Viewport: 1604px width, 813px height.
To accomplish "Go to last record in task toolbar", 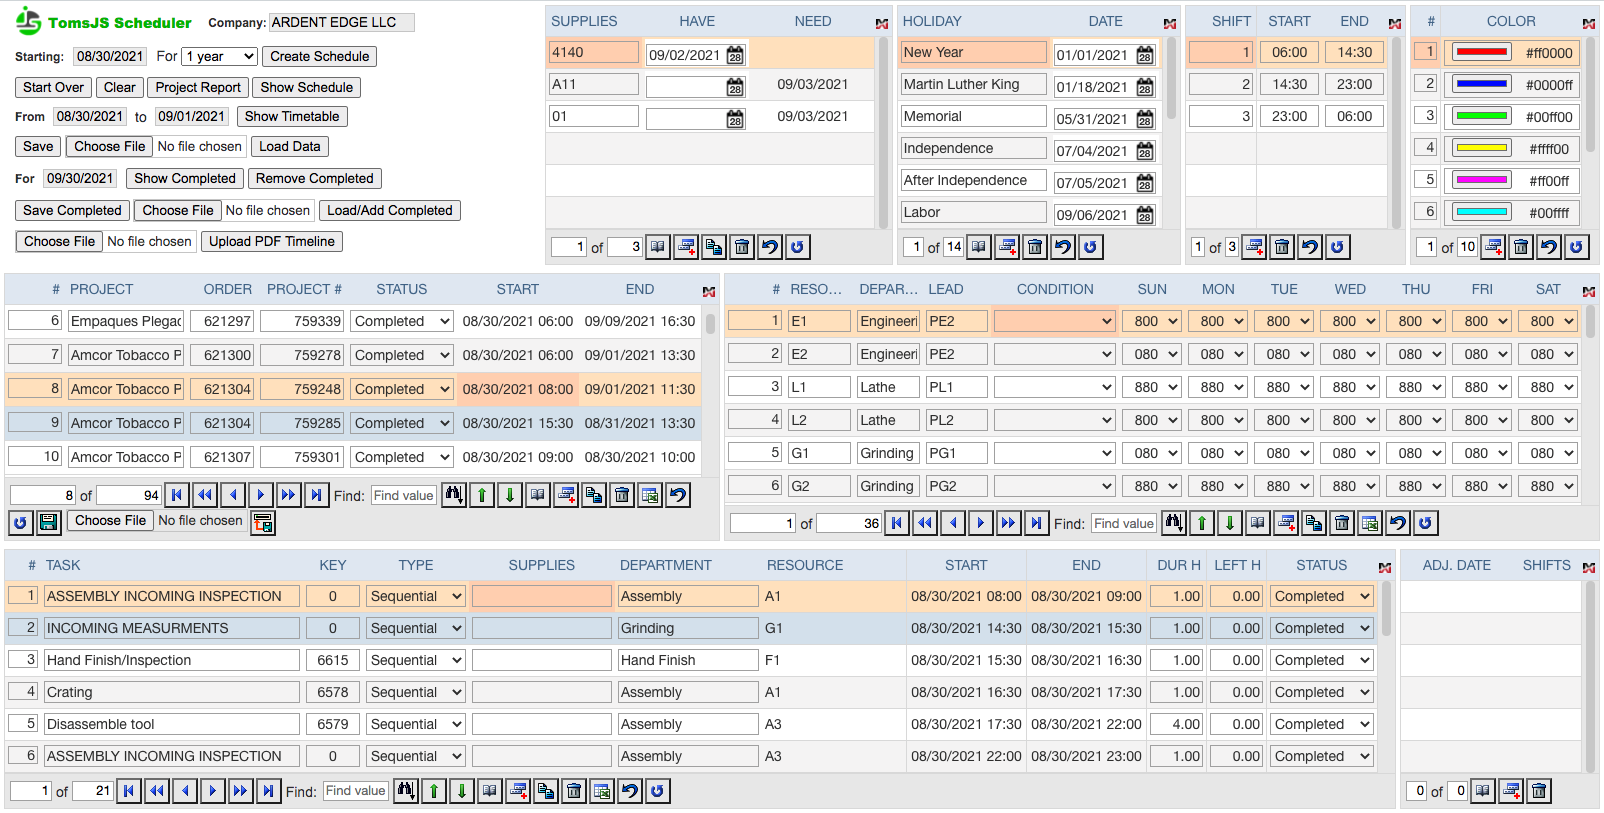I will tap(268, 791).
